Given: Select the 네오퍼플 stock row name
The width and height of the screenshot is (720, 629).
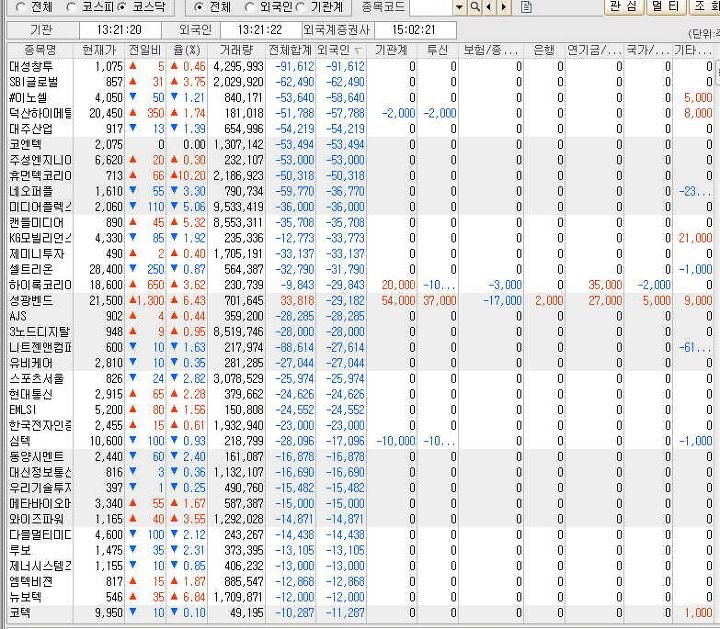Looking at the screenshot, I should coord(31,191).
